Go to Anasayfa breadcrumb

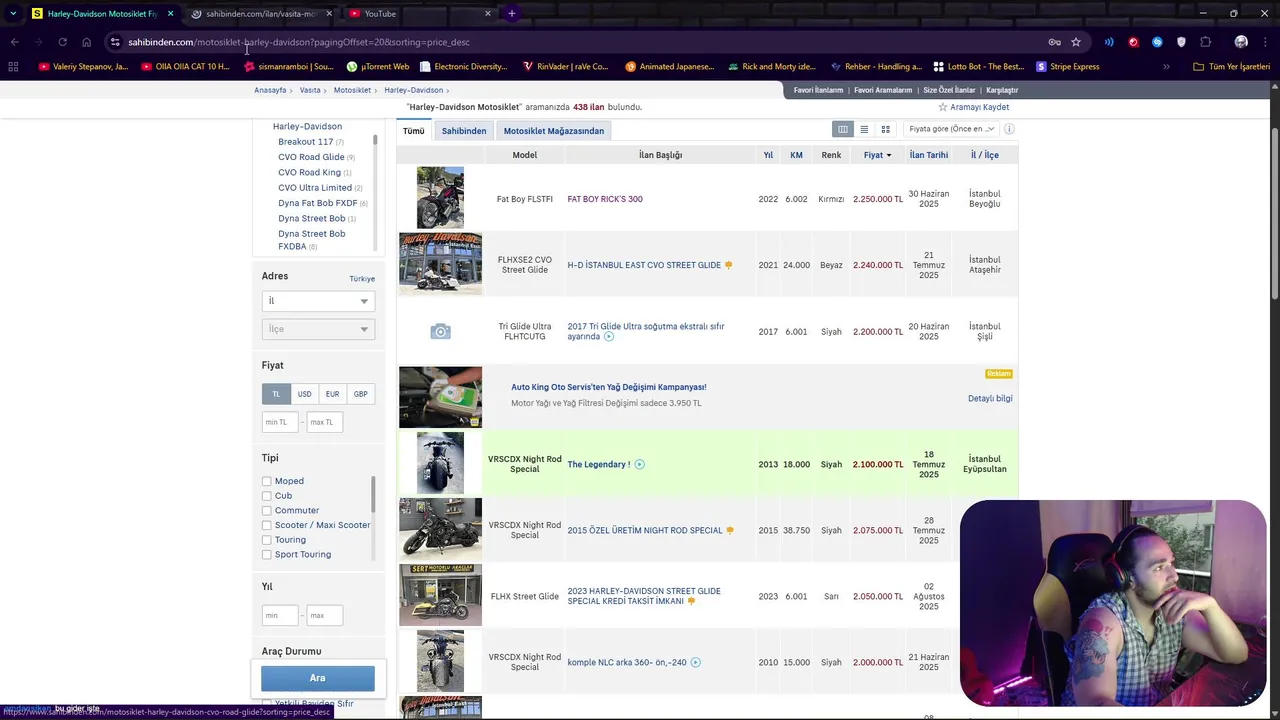(x=270, y=90)
